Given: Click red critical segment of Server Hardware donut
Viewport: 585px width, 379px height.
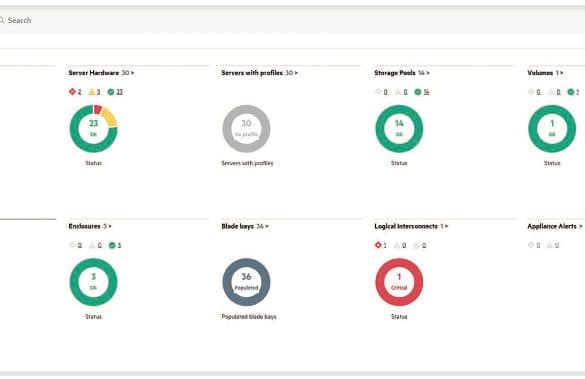Looking at the screenshot, I should (98, 109).
